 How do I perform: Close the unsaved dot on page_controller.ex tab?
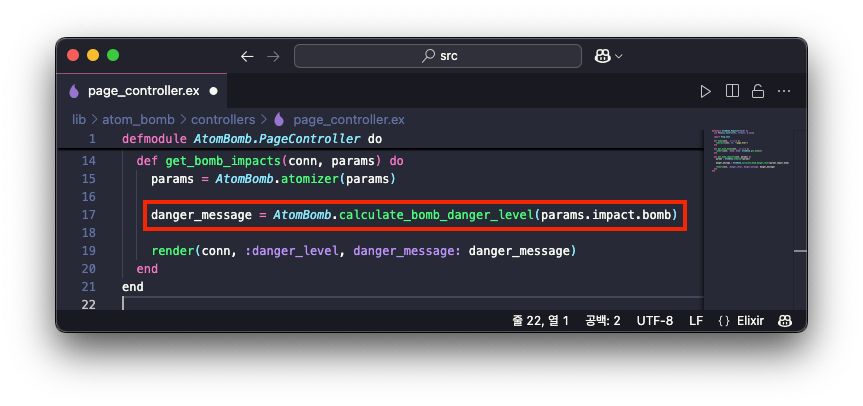[x=214, y=91]
